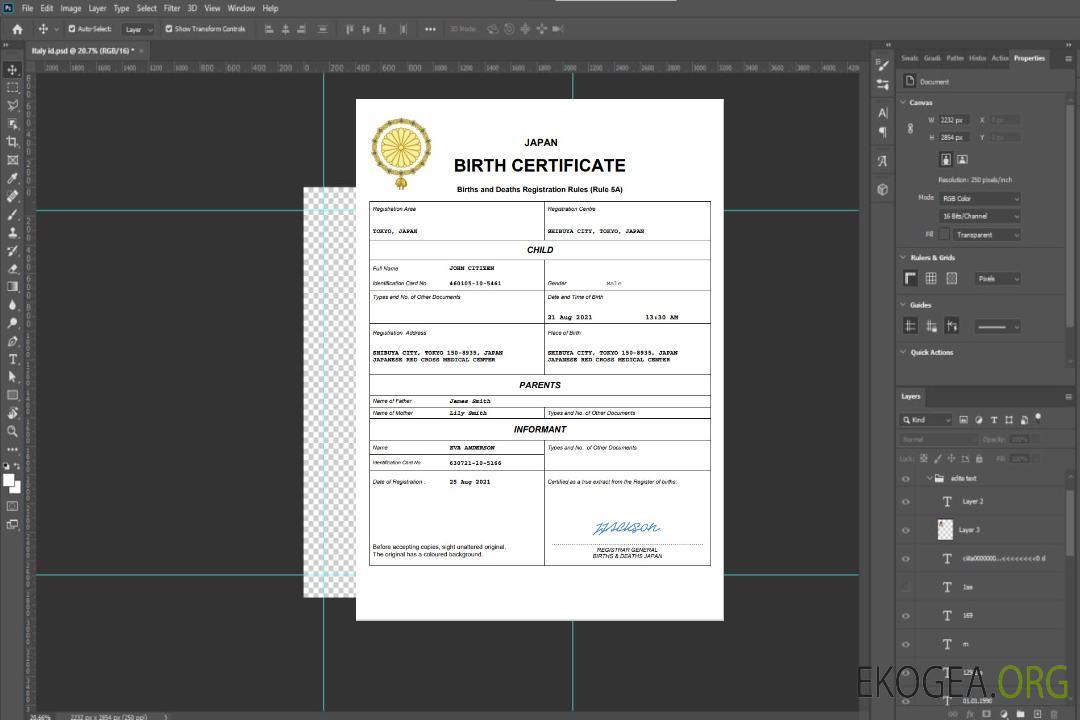Click the foreground color swatch
The width and height of the screenshot is (1080, 720).
pyautogui.click(x=8, y=480)
